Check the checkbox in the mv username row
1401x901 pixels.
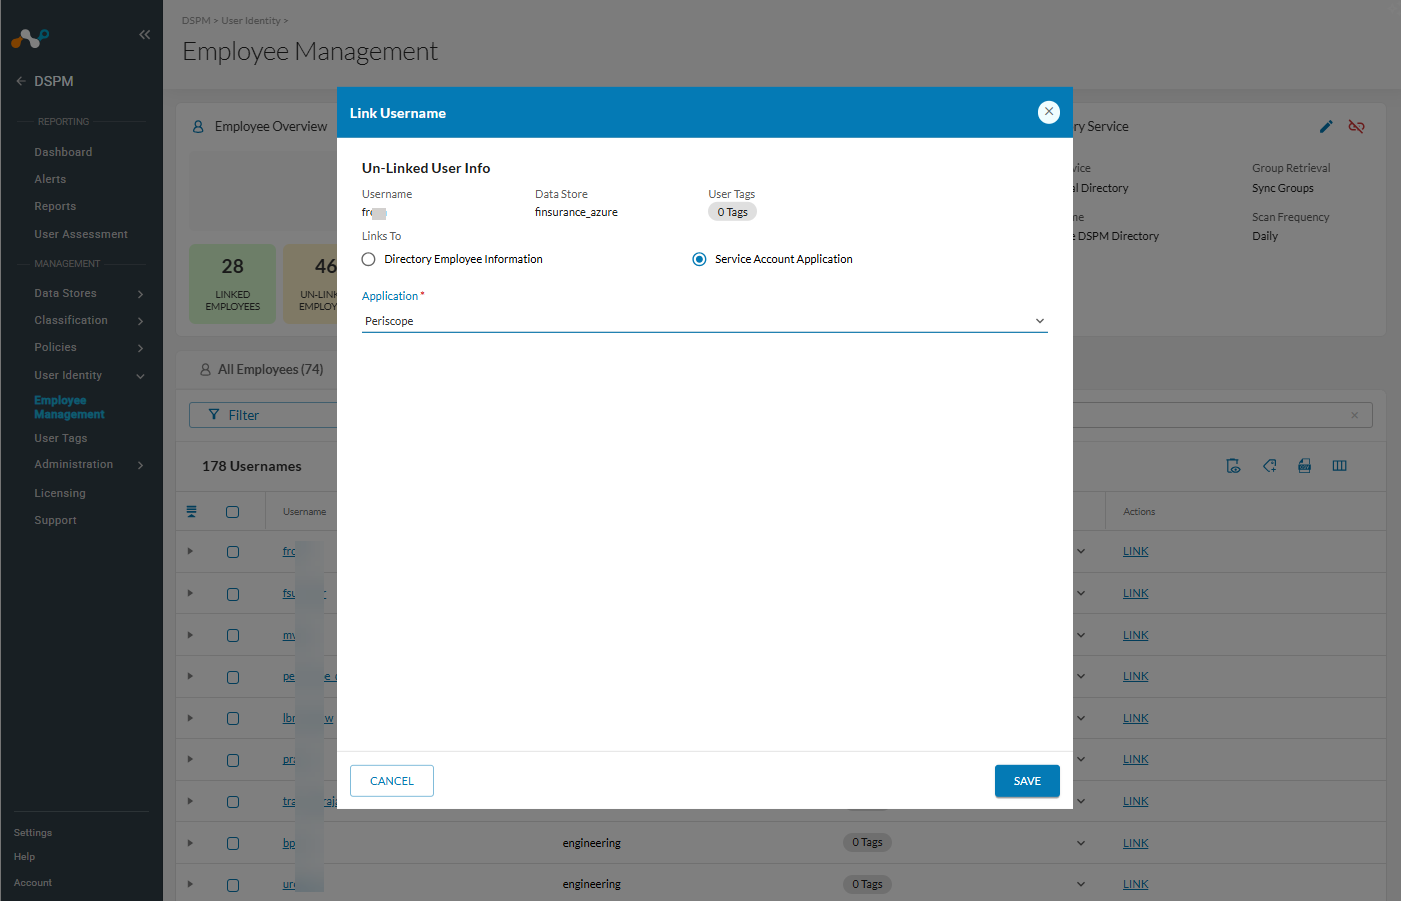(233, 635)
